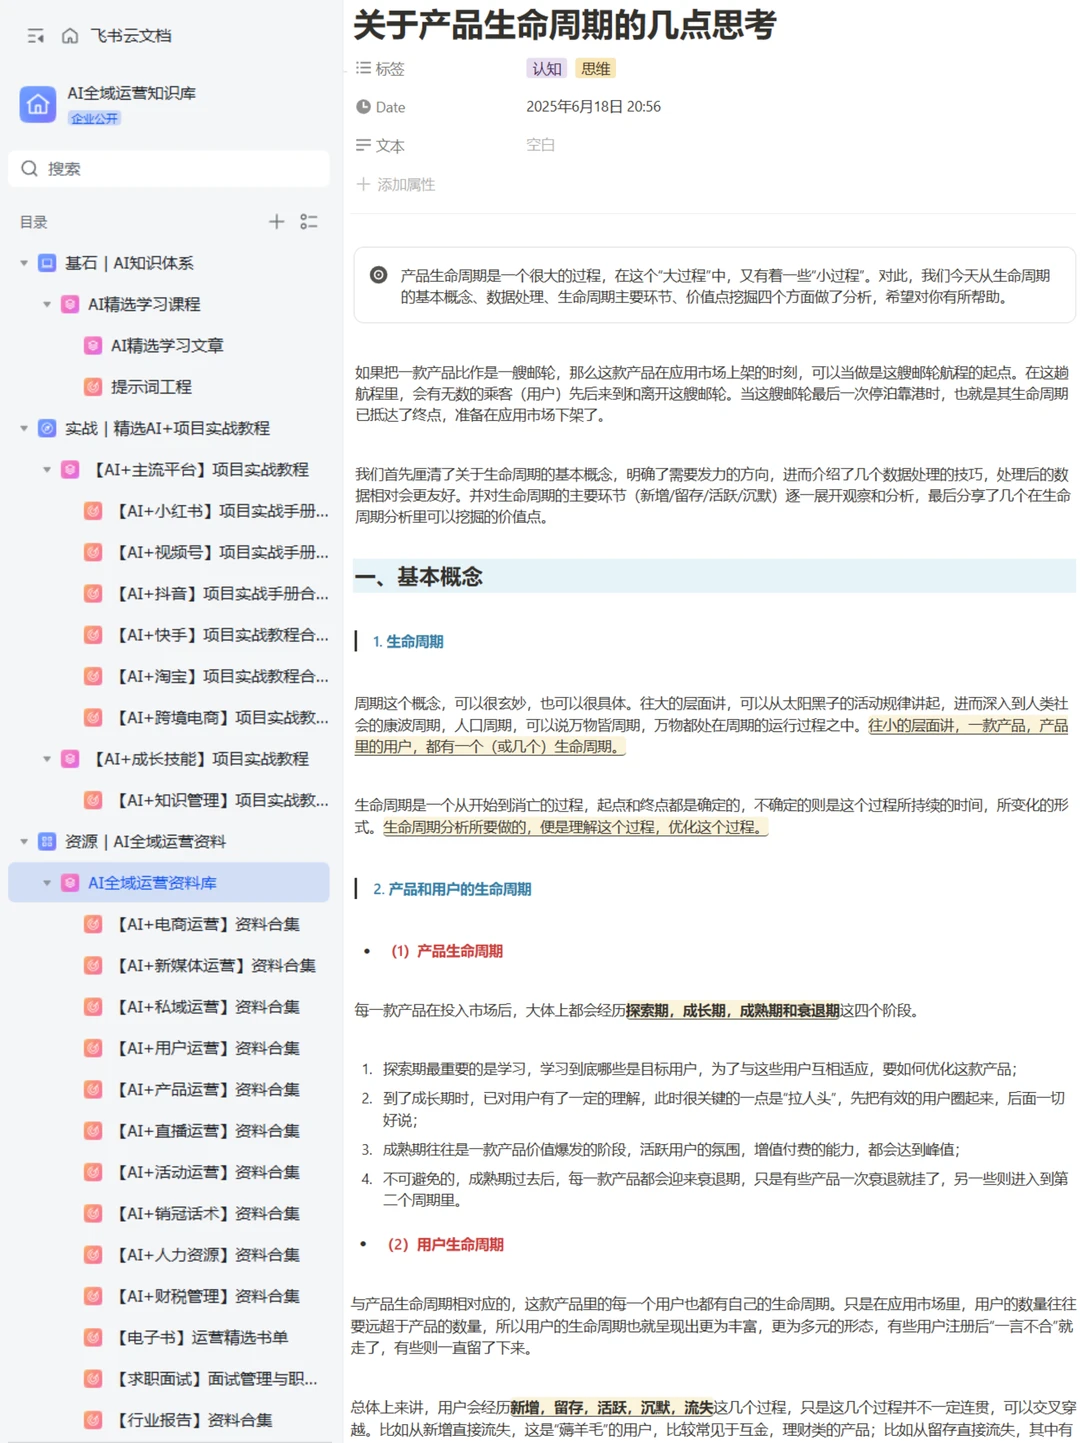Collapse the 【AI+主流平台】项目实战教程 tree
This screenshot has width=1080, height=1443.
pos(46,469)
